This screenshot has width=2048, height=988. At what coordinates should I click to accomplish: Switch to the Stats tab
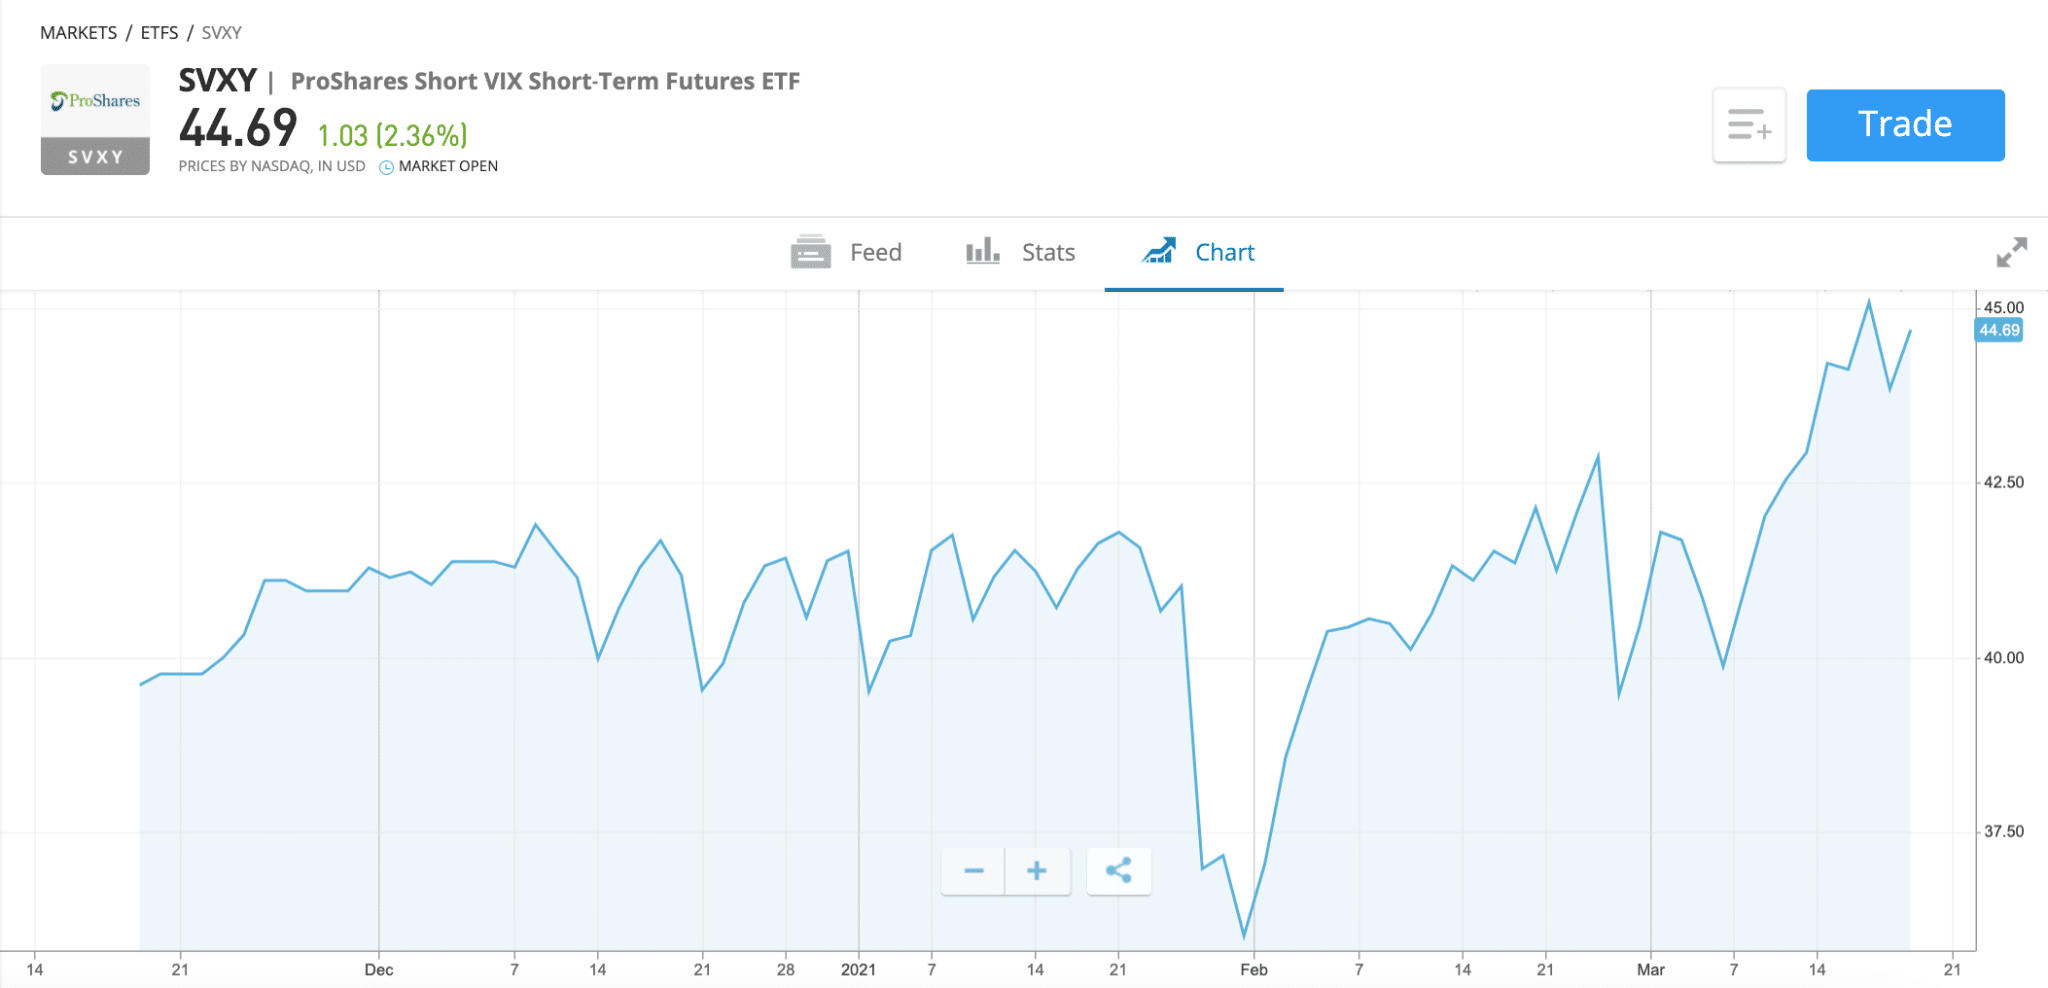[1020, 252]
